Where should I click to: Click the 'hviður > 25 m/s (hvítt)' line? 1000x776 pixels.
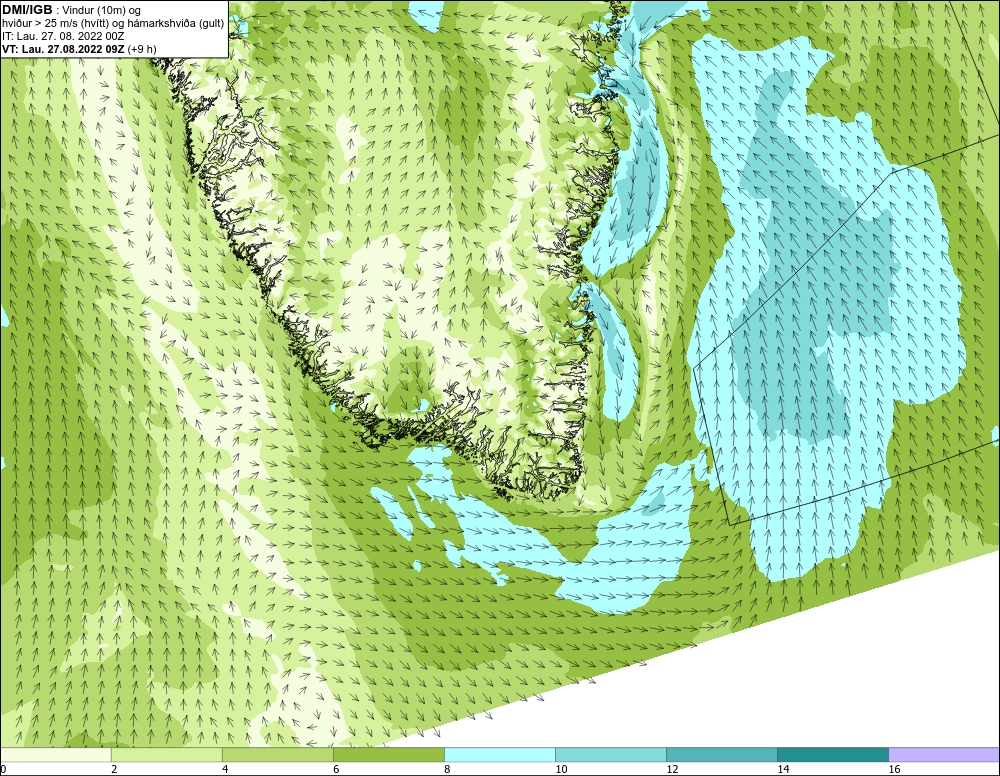click(56, 24)
